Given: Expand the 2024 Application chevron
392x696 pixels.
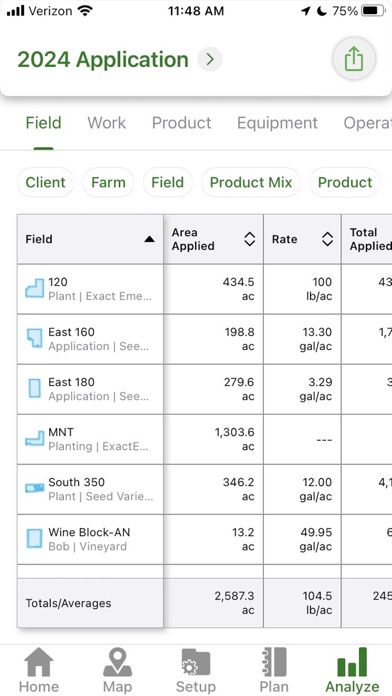Looking at the screenshot, I should tap(210, 59).
